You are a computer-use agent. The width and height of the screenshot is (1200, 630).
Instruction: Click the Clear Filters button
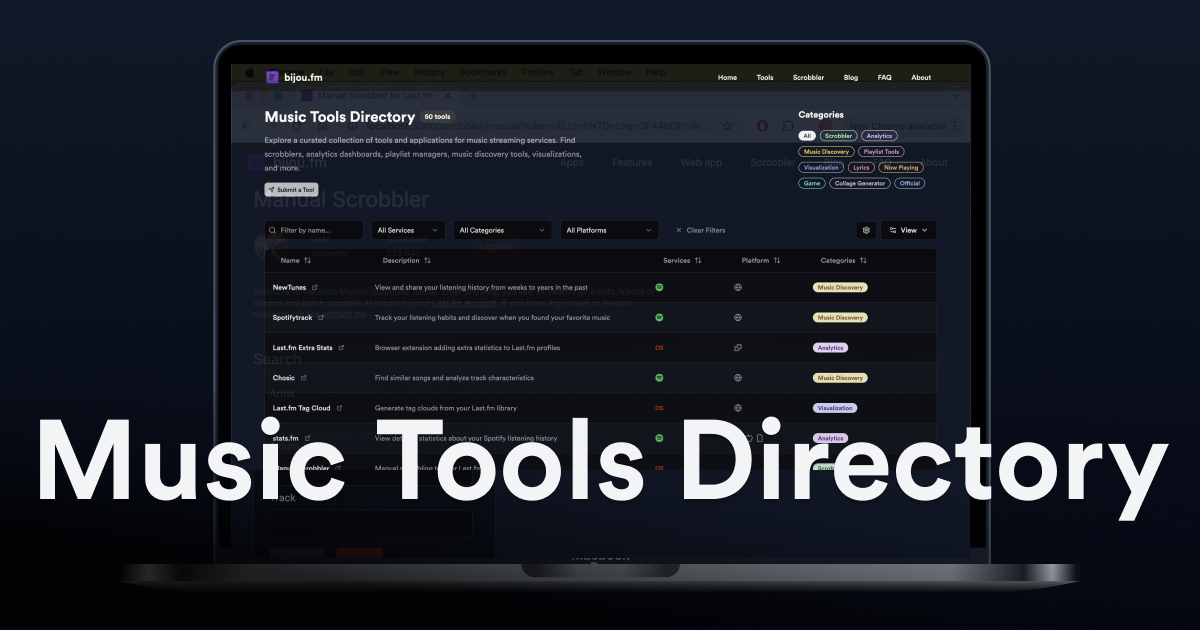[x=700, y=230]
